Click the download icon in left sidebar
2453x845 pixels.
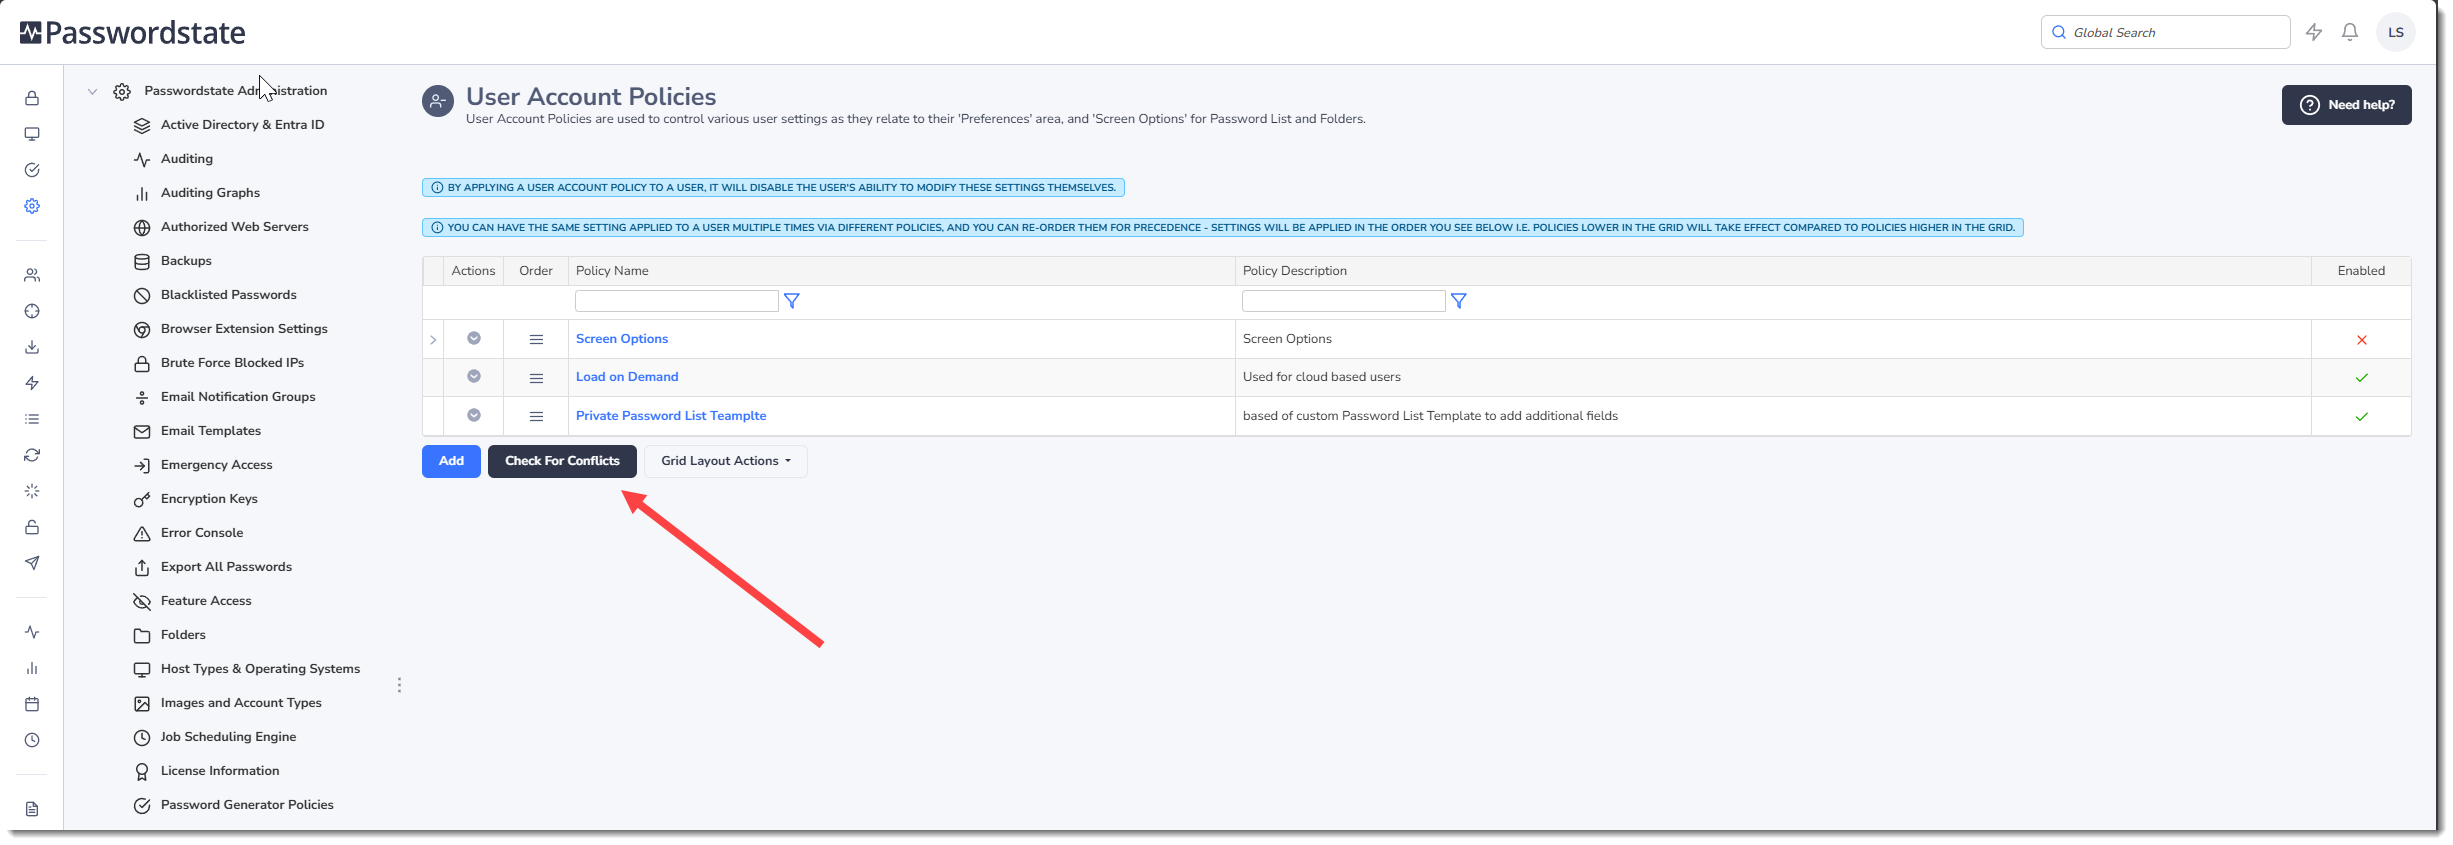click(32, 347)
